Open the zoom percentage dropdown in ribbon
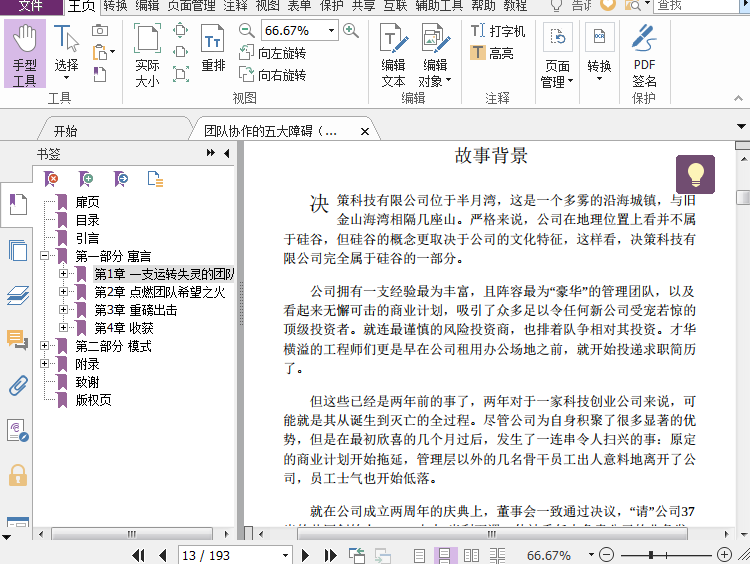This screenshot has width=750, height=564. coord(331,31)
